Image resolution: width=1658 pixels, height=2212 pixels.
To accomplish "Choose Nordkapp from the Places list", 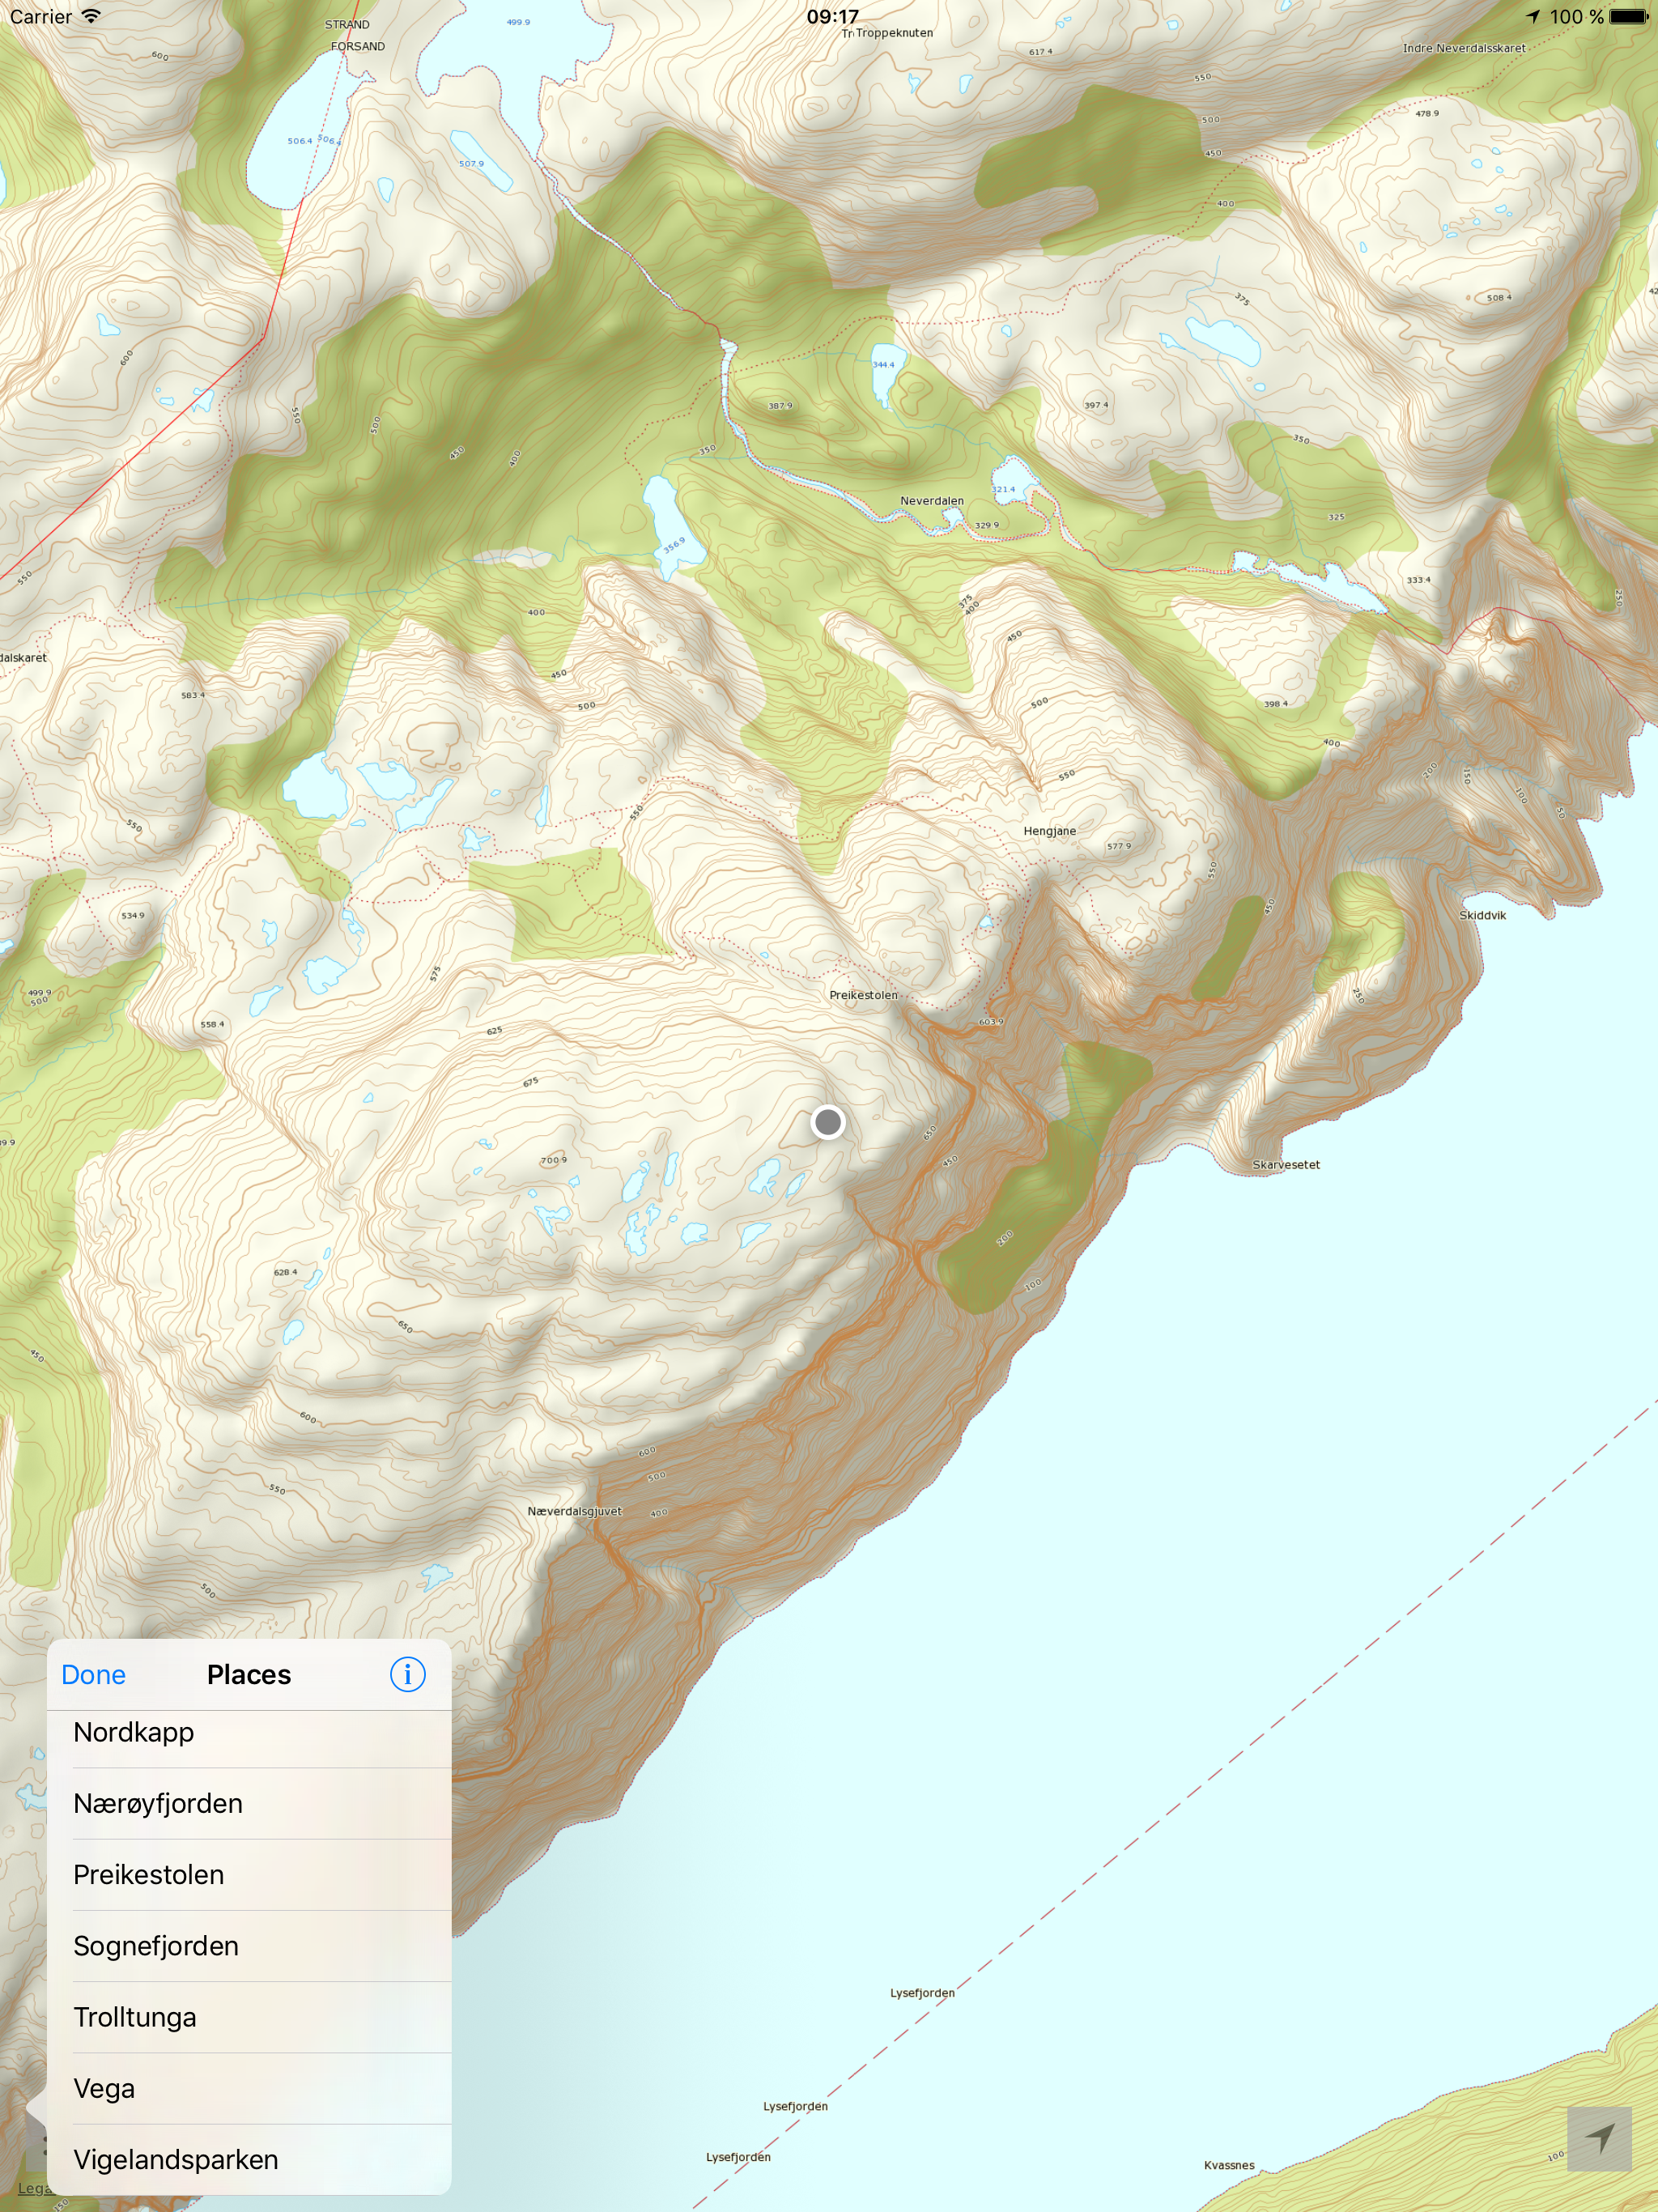I will pyautogui.click(x=250, y=1733).
